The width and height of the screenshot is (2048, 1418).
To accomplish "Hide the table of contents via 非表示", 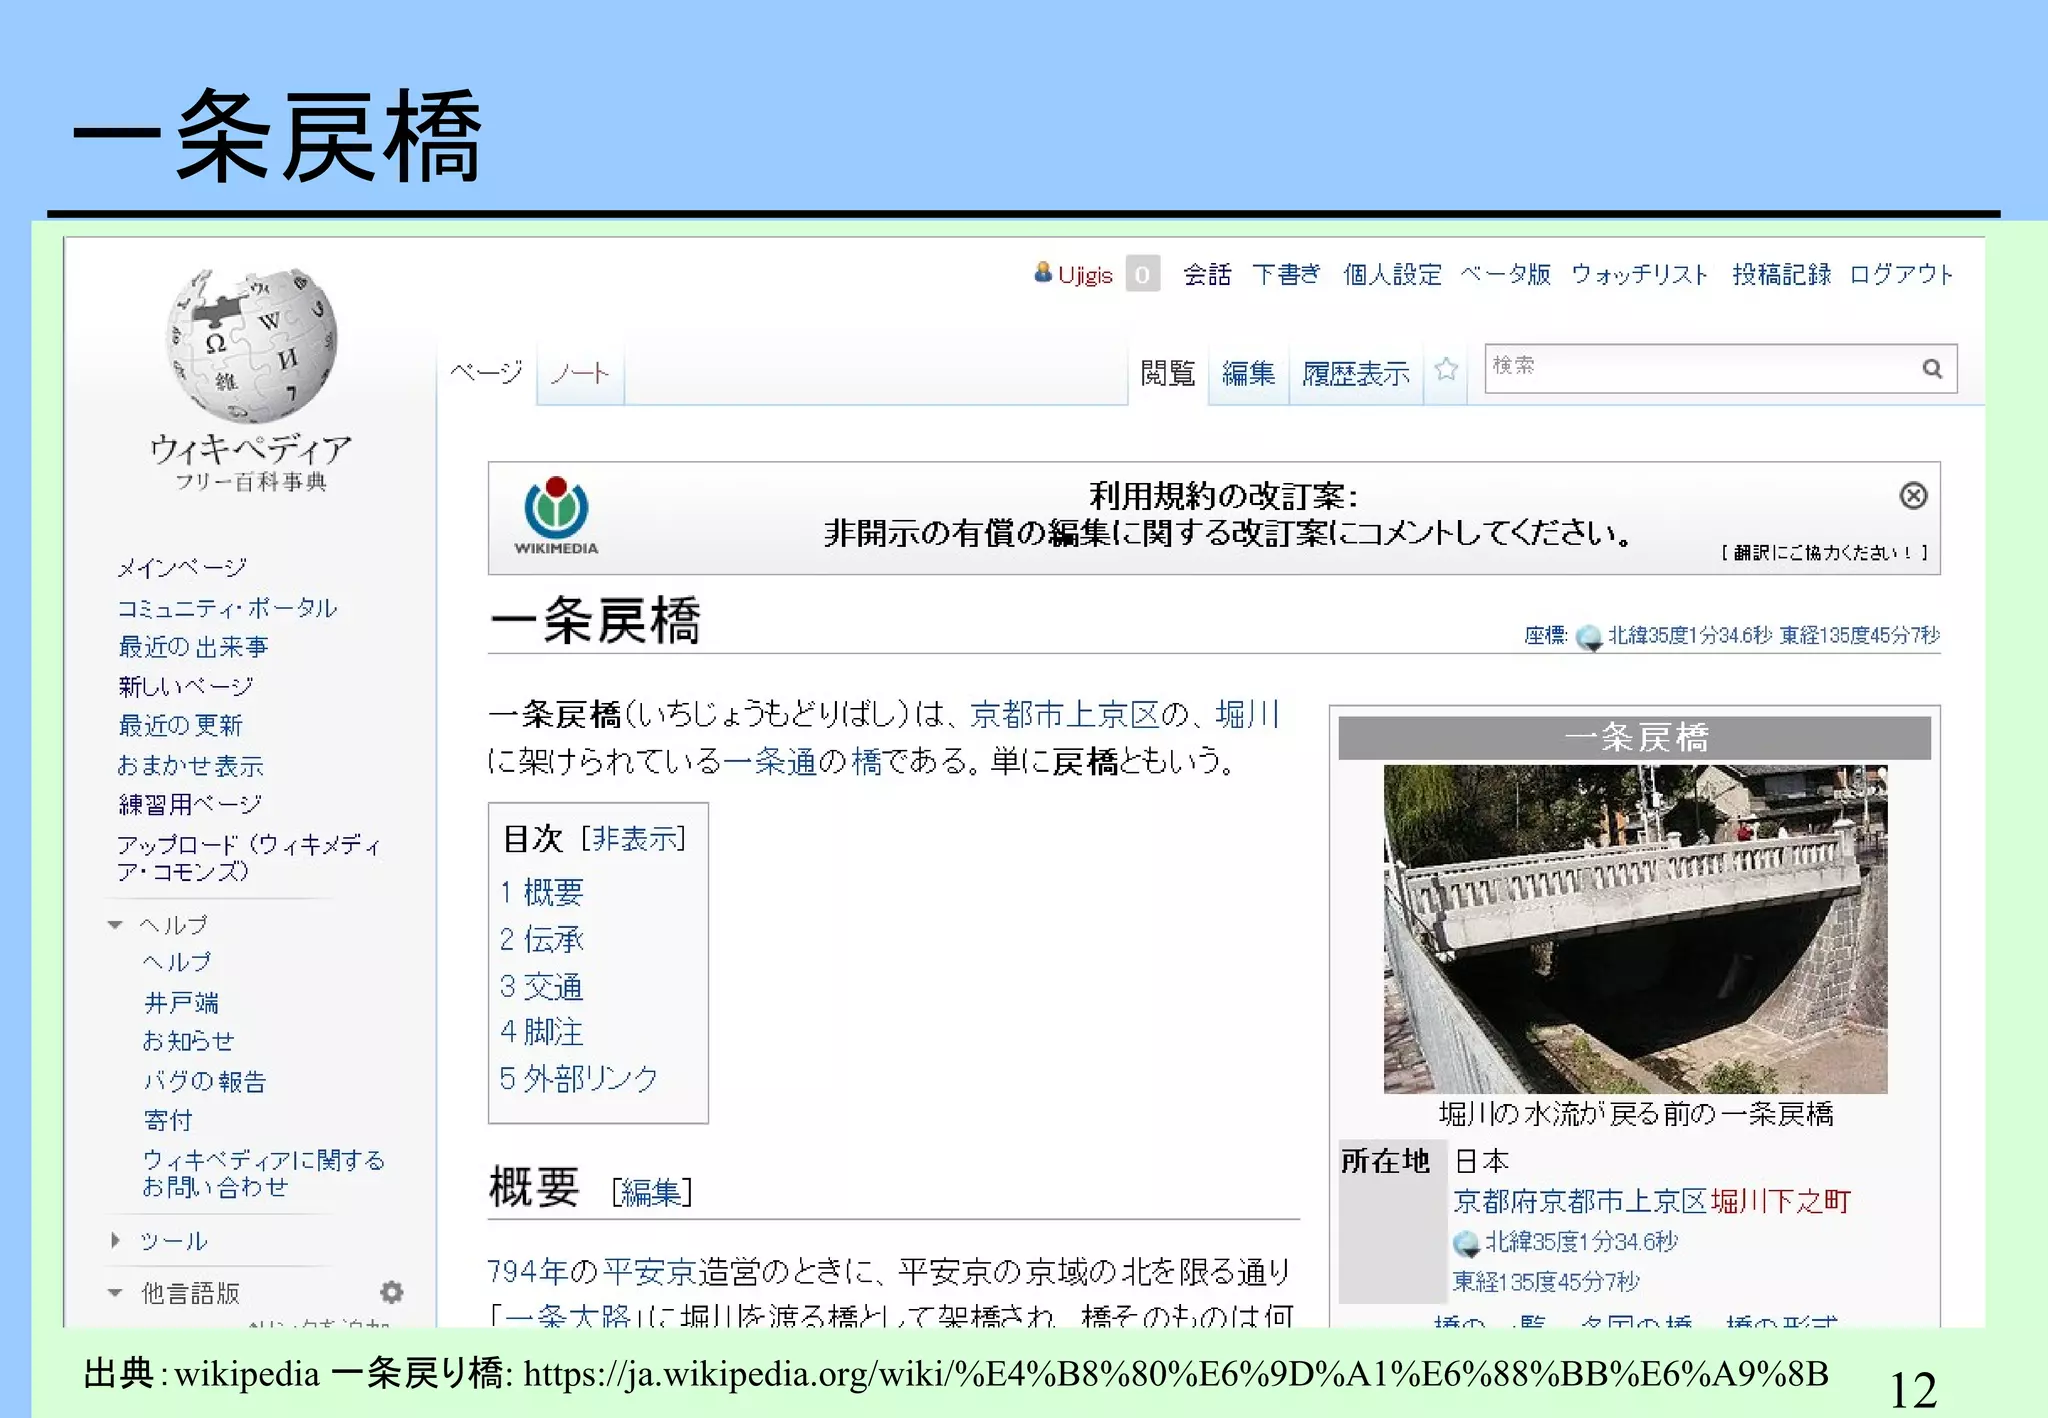I will tap(636, 838).
